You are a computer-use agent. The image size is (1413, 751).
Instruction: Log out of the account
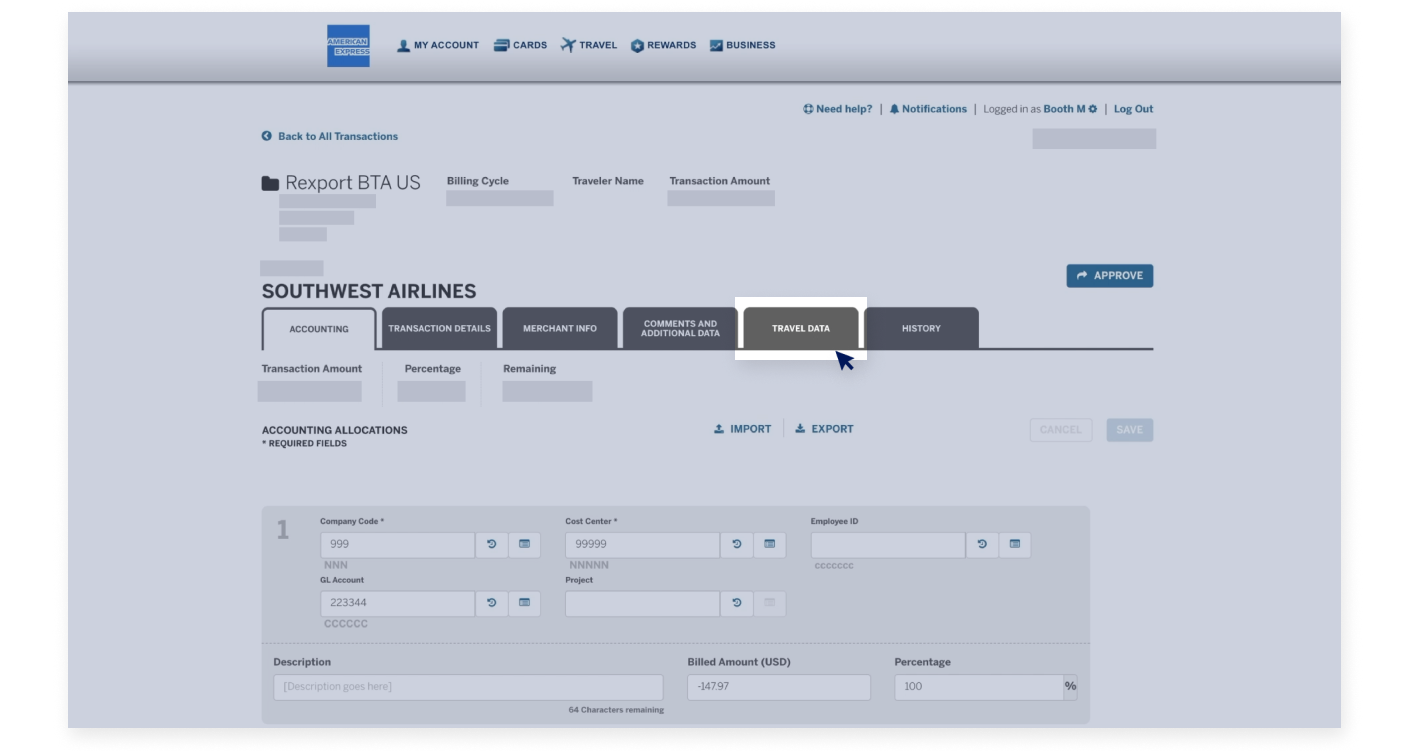pos(1134,108)
